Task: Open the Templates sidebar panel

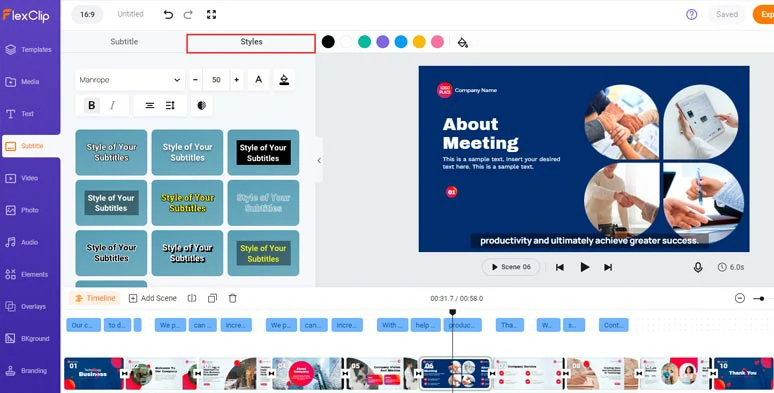Action: click(29, 49)
